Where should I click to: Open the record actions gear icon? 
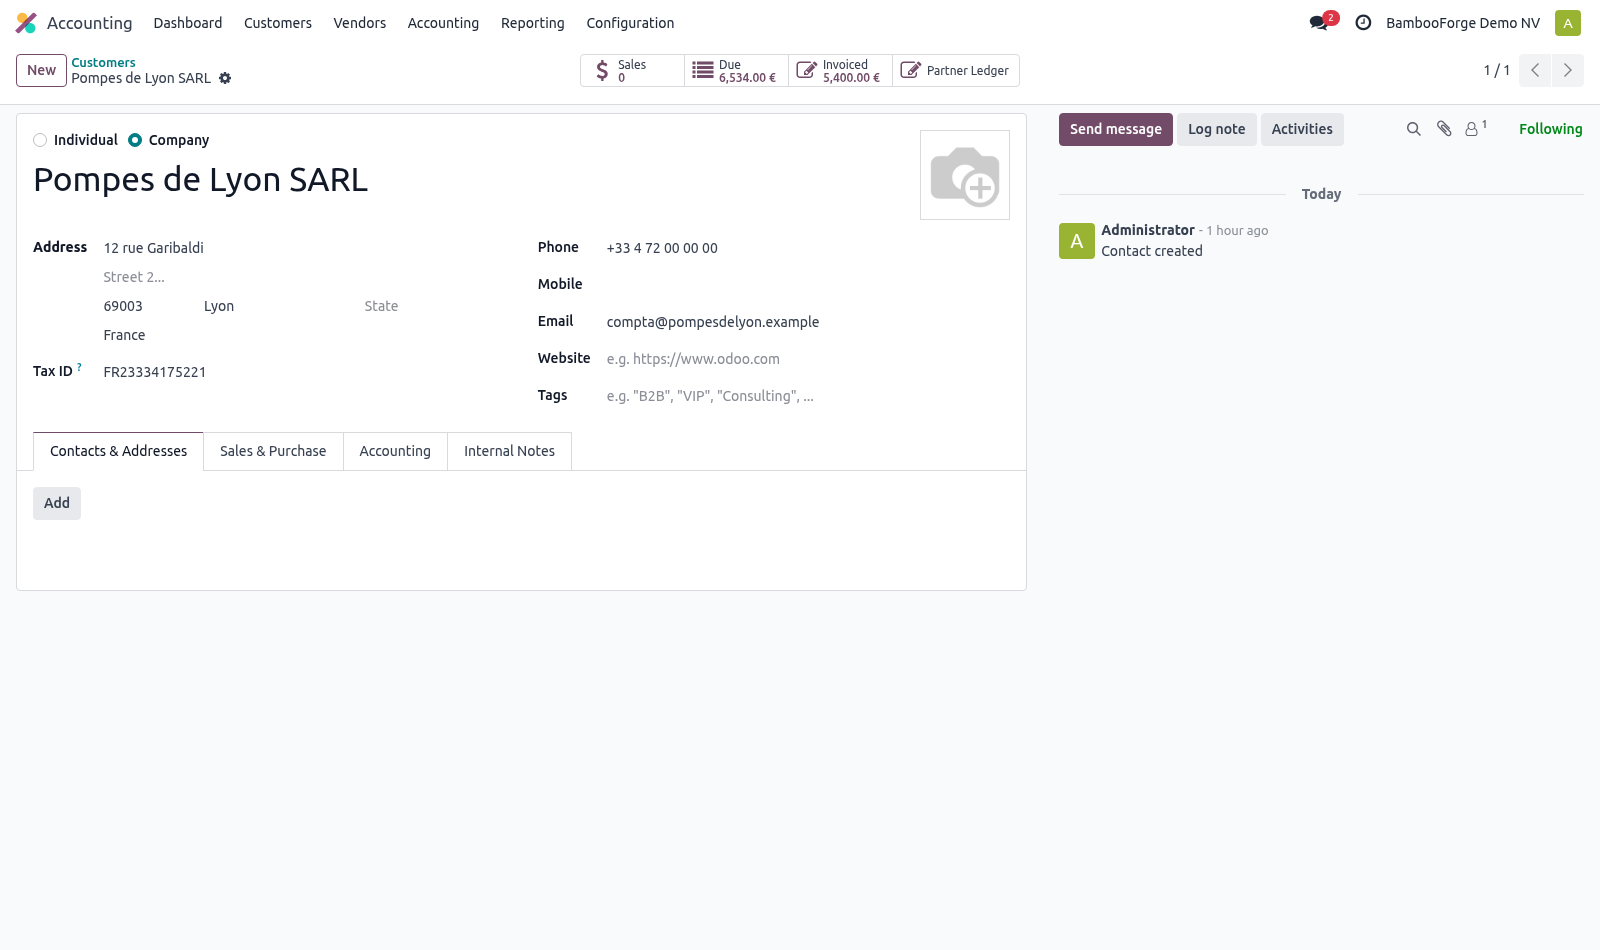pyautogui.click(x=225, y=78)
